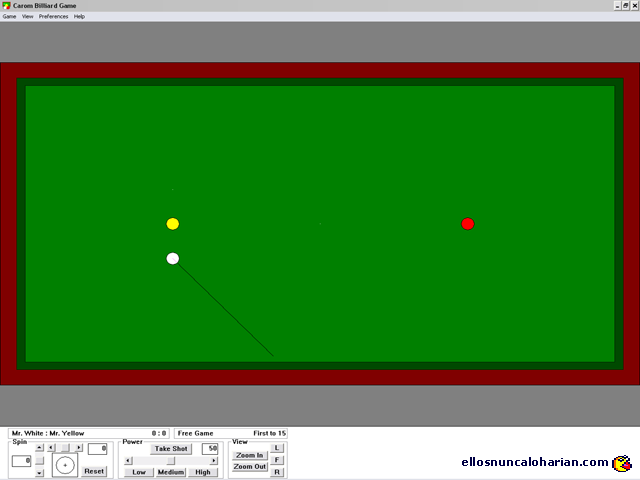Click the spin cue ball circle indicator

(x=65, y=466)
